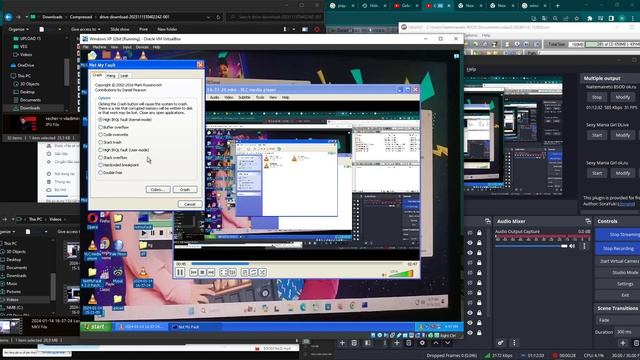Select High IRQL fault (User-mode) option
Image resolution: width=640 pixels, height=360 pixels.
point(124,150)
